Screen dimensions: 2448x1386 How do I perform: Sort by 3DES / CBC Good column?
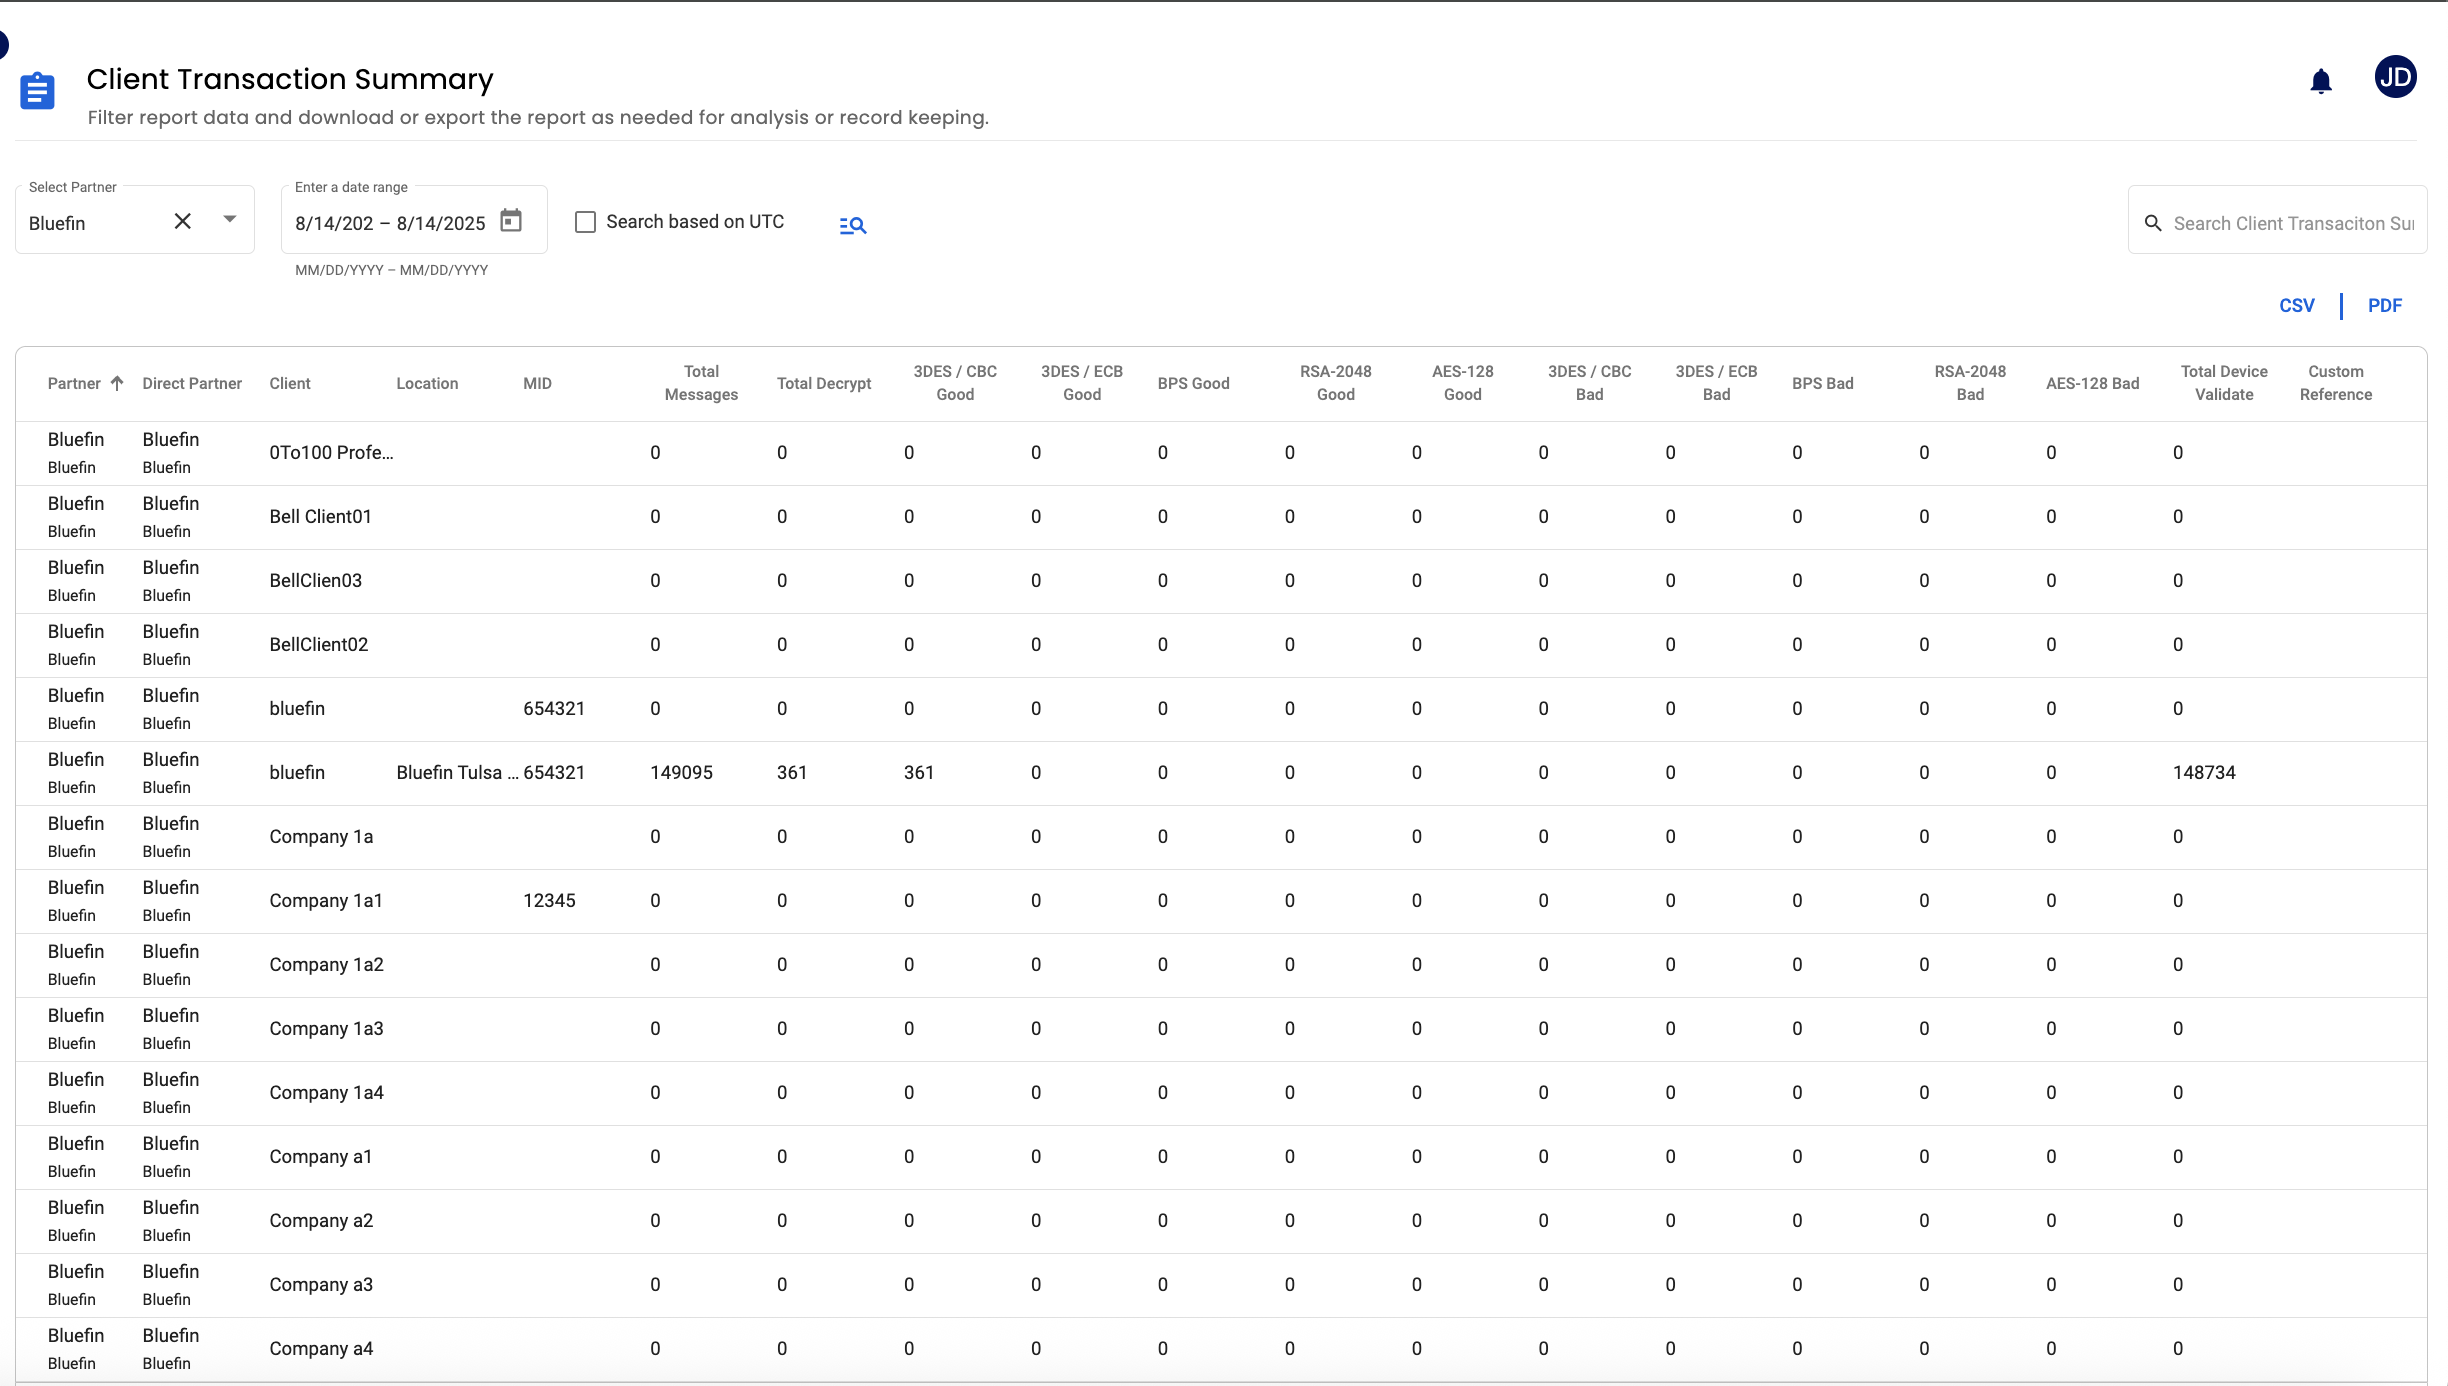point(955,383)
